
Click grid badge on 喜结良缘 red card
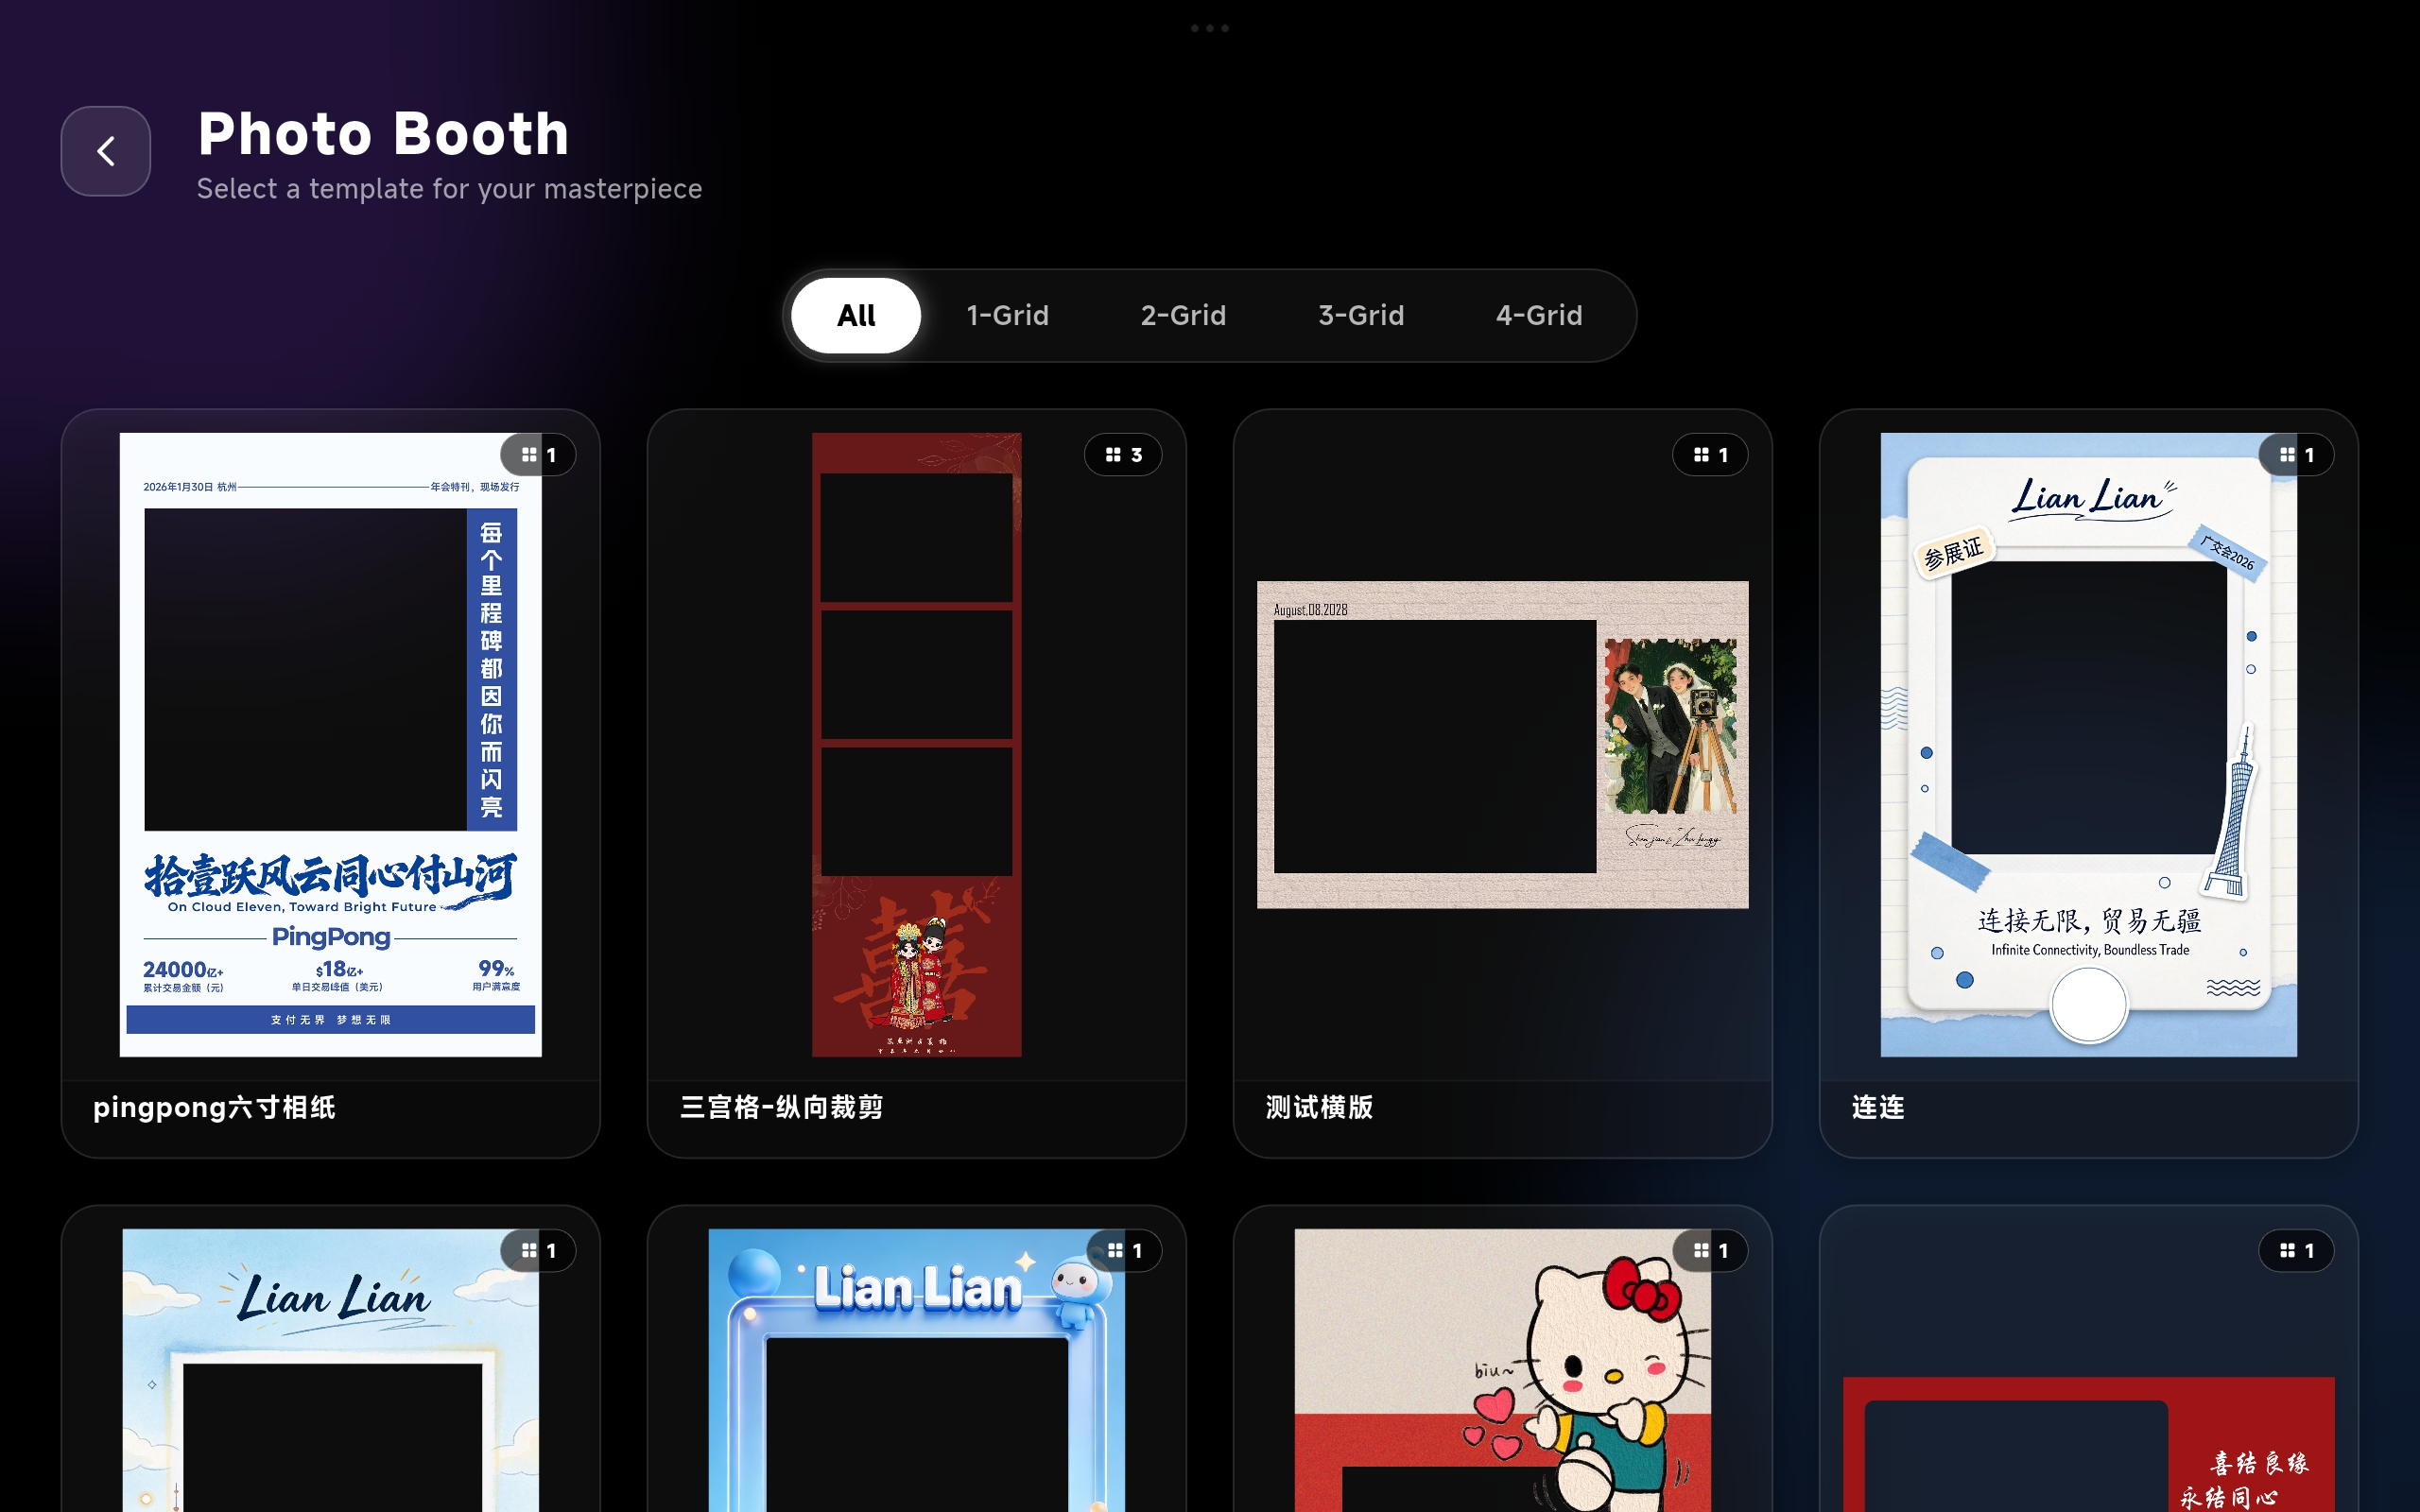2296,1251
